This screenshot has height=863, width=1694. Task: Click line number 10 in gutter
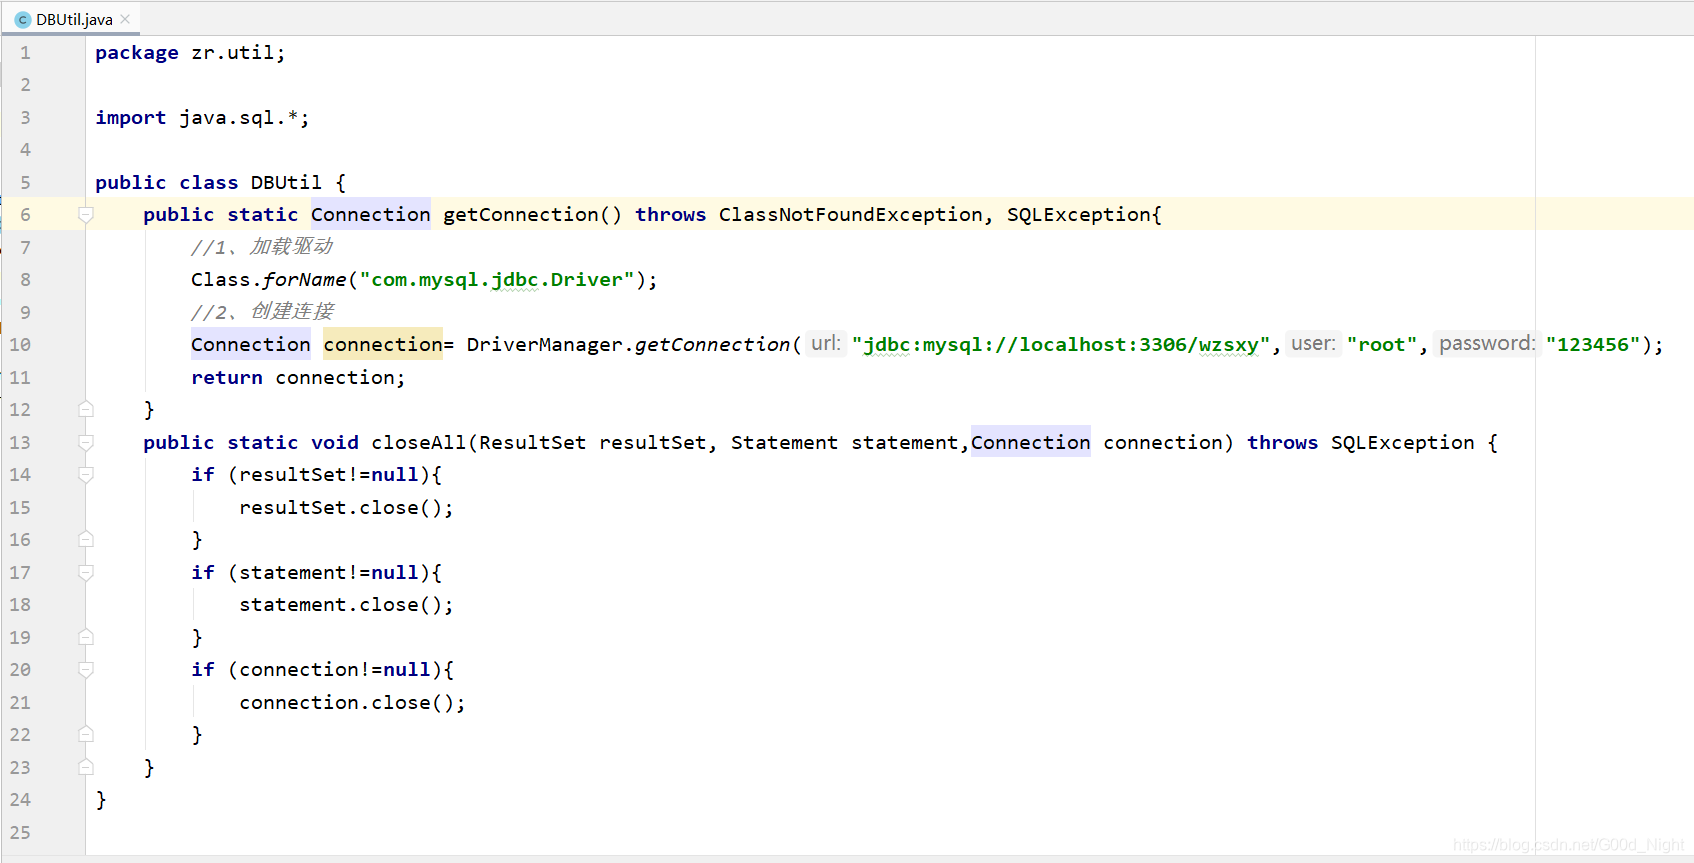tap(20, 344)
